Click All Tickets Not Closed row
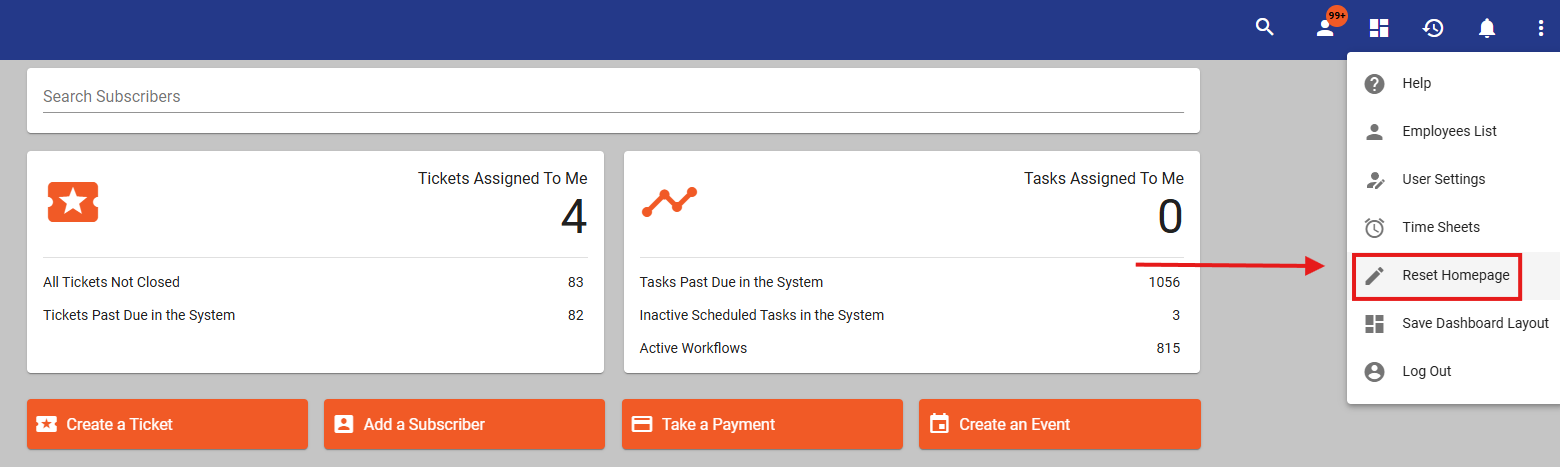Image resolution: width=1560 pixels, height=467 pixels. pos(313,282)
